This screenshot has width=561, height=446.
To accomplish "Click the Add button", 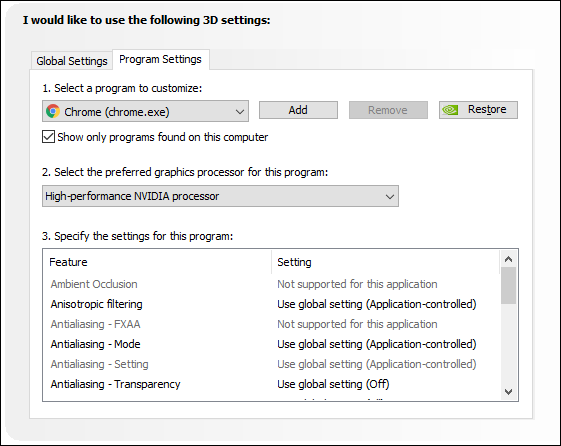I will click(x=298, y=110).
